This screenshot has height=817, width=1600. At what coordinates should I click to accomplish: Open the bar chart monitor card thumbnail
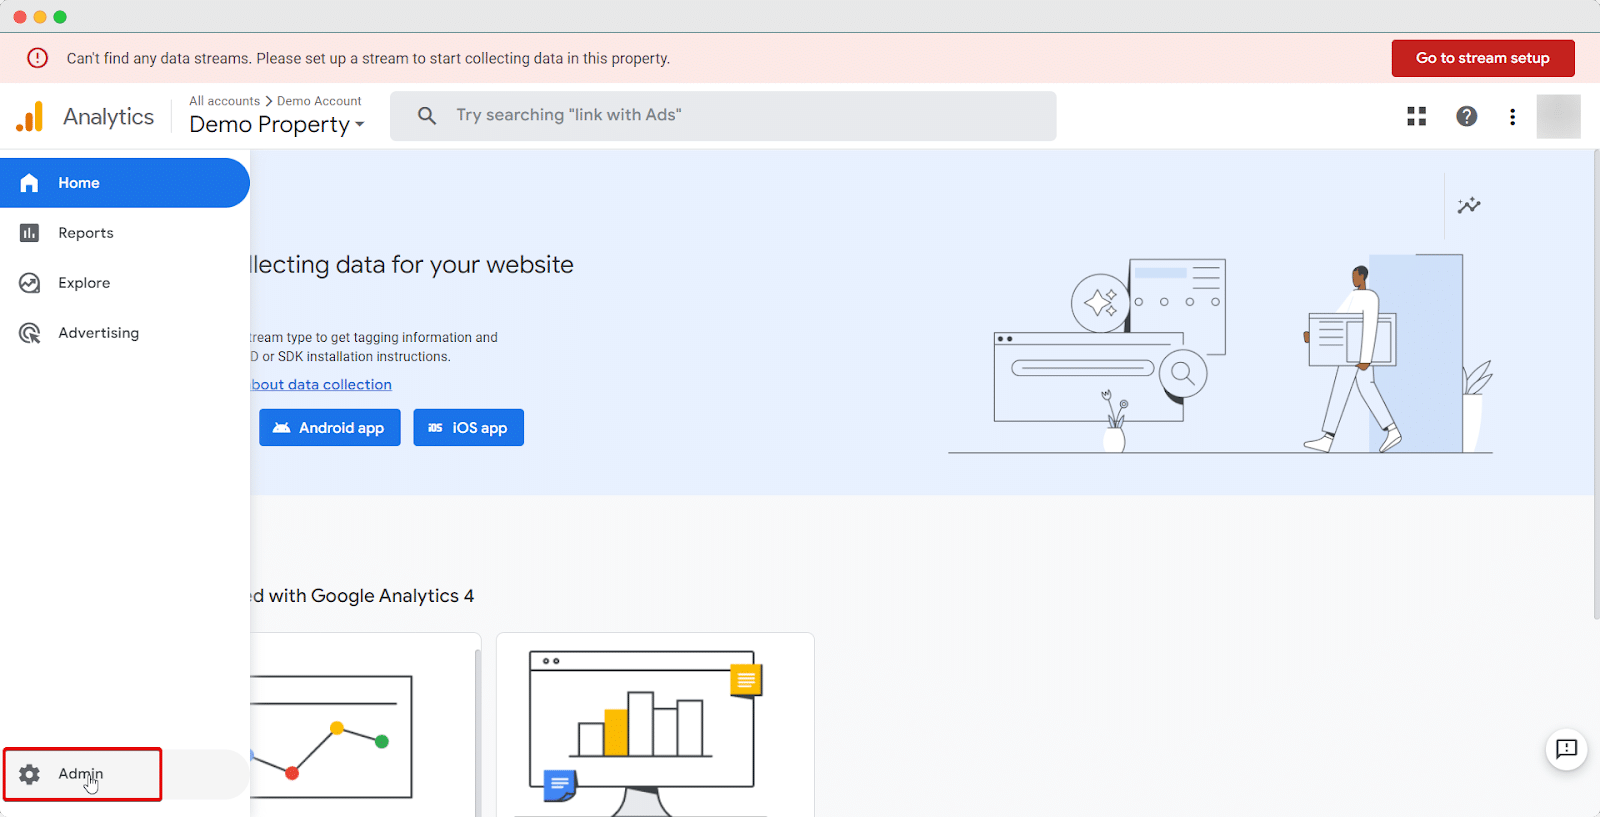[x=655, y=725]
